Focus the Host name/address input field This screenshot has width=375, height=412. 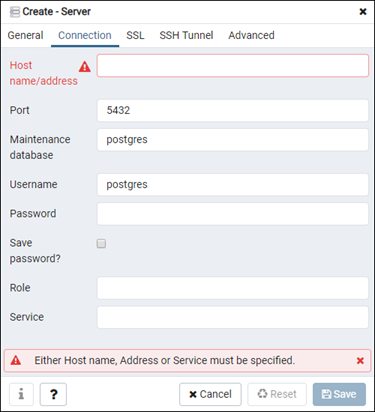tap(233, 66)
